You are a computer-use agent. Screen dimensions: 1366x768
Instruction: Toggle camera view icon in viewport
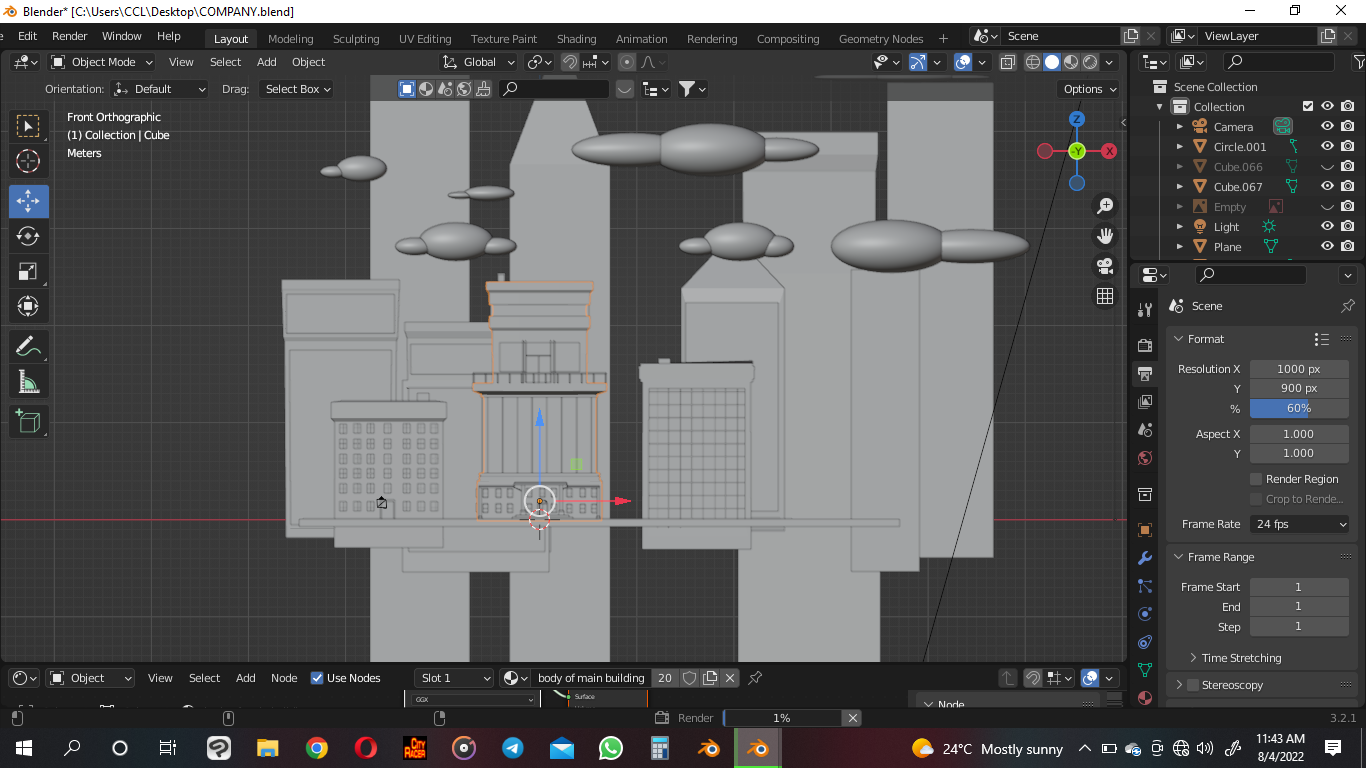coord(1105,266)
